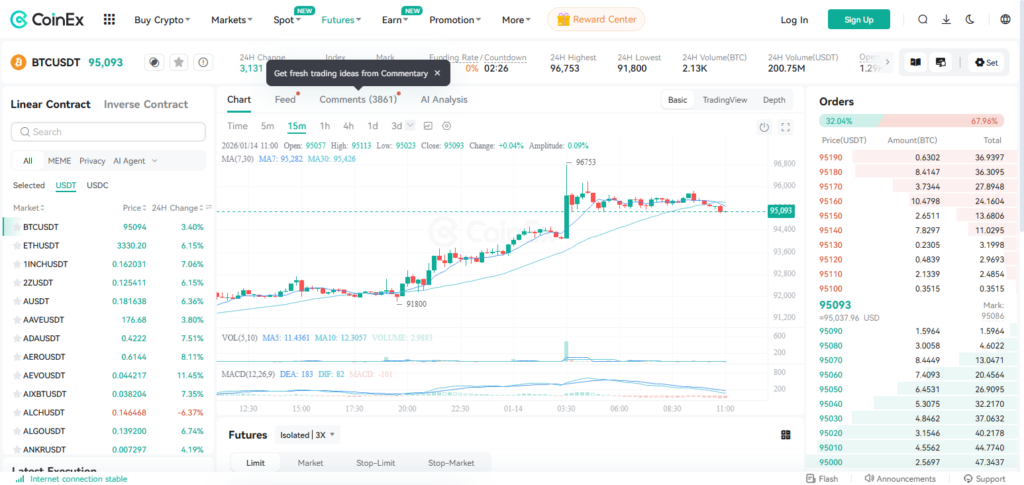Expand the Markets menu
This screenshot has height=485, width=1024.
tap(232, 20)
